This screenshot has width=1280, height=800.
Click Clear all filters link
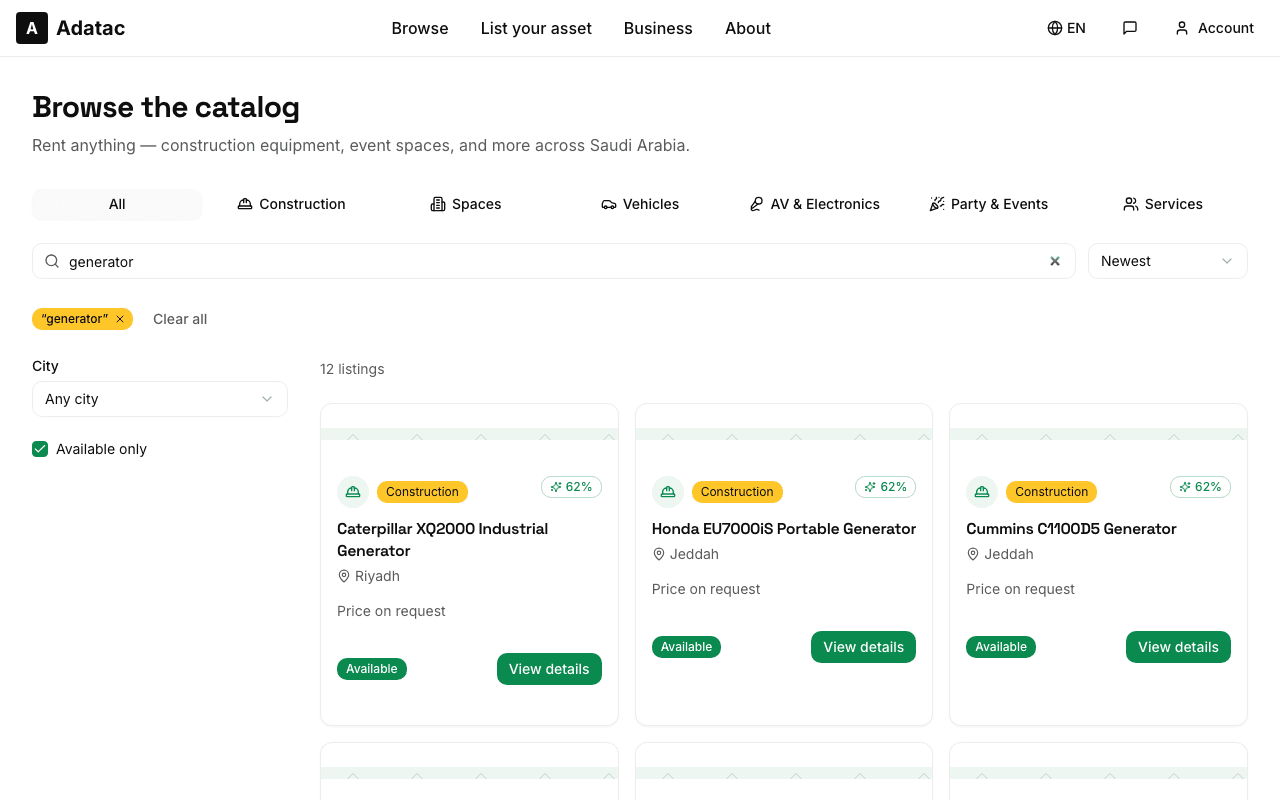(180, 319)
